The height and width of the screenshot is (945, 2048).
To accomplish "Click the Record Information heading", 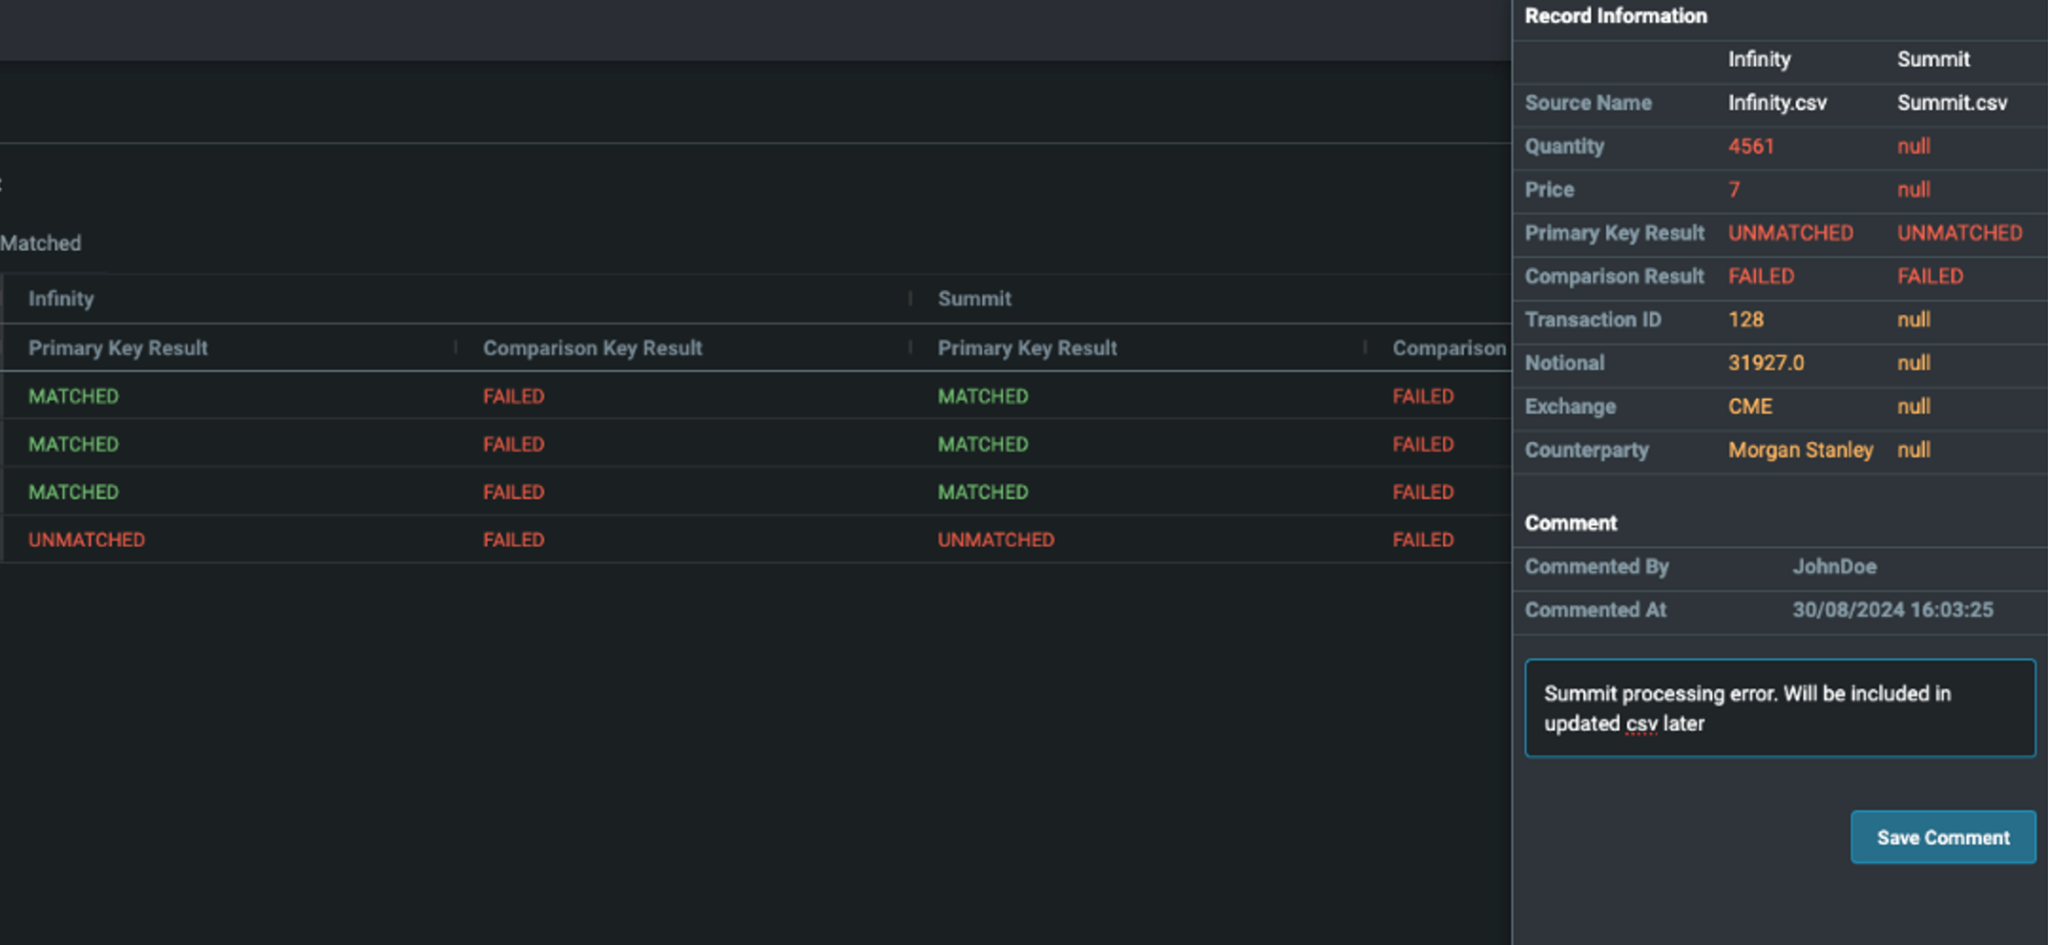I will (1614, 16).
